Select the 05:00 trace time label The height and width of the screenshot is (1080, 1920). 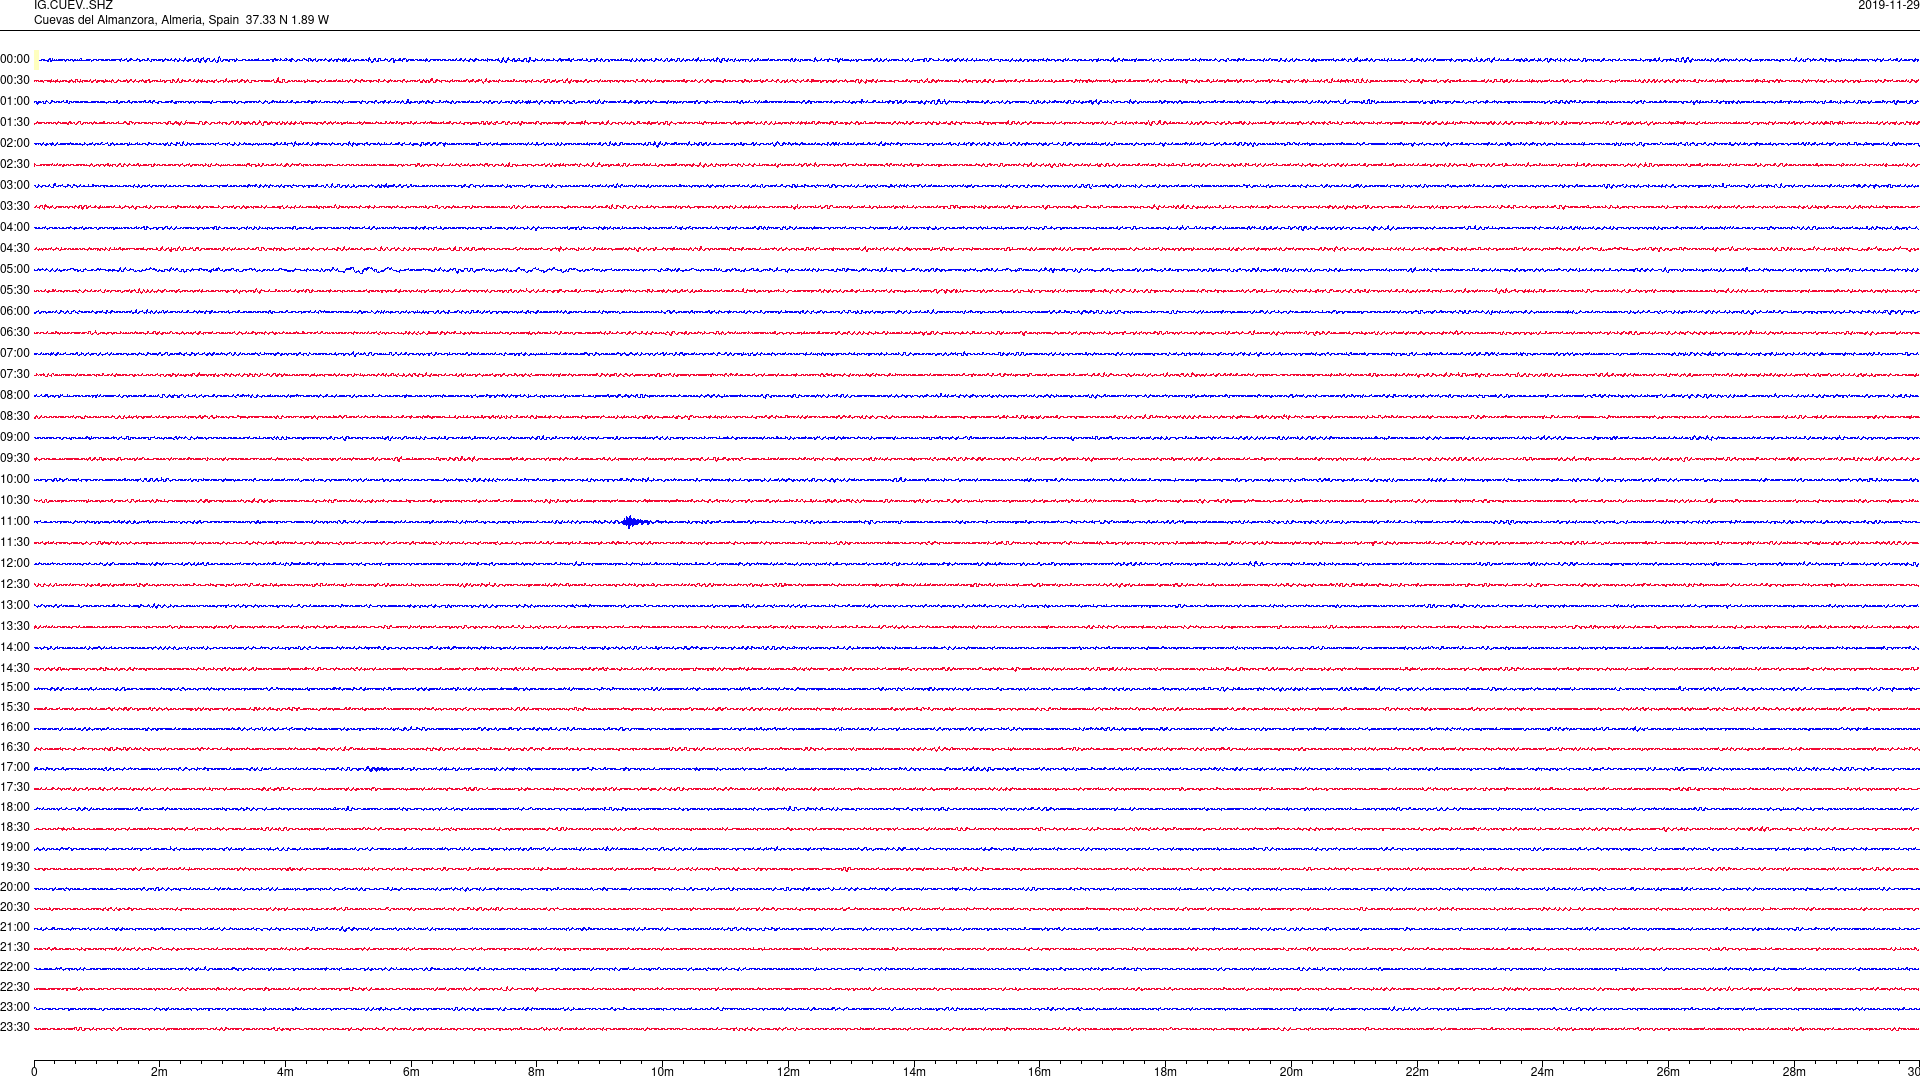coord(15,270)
